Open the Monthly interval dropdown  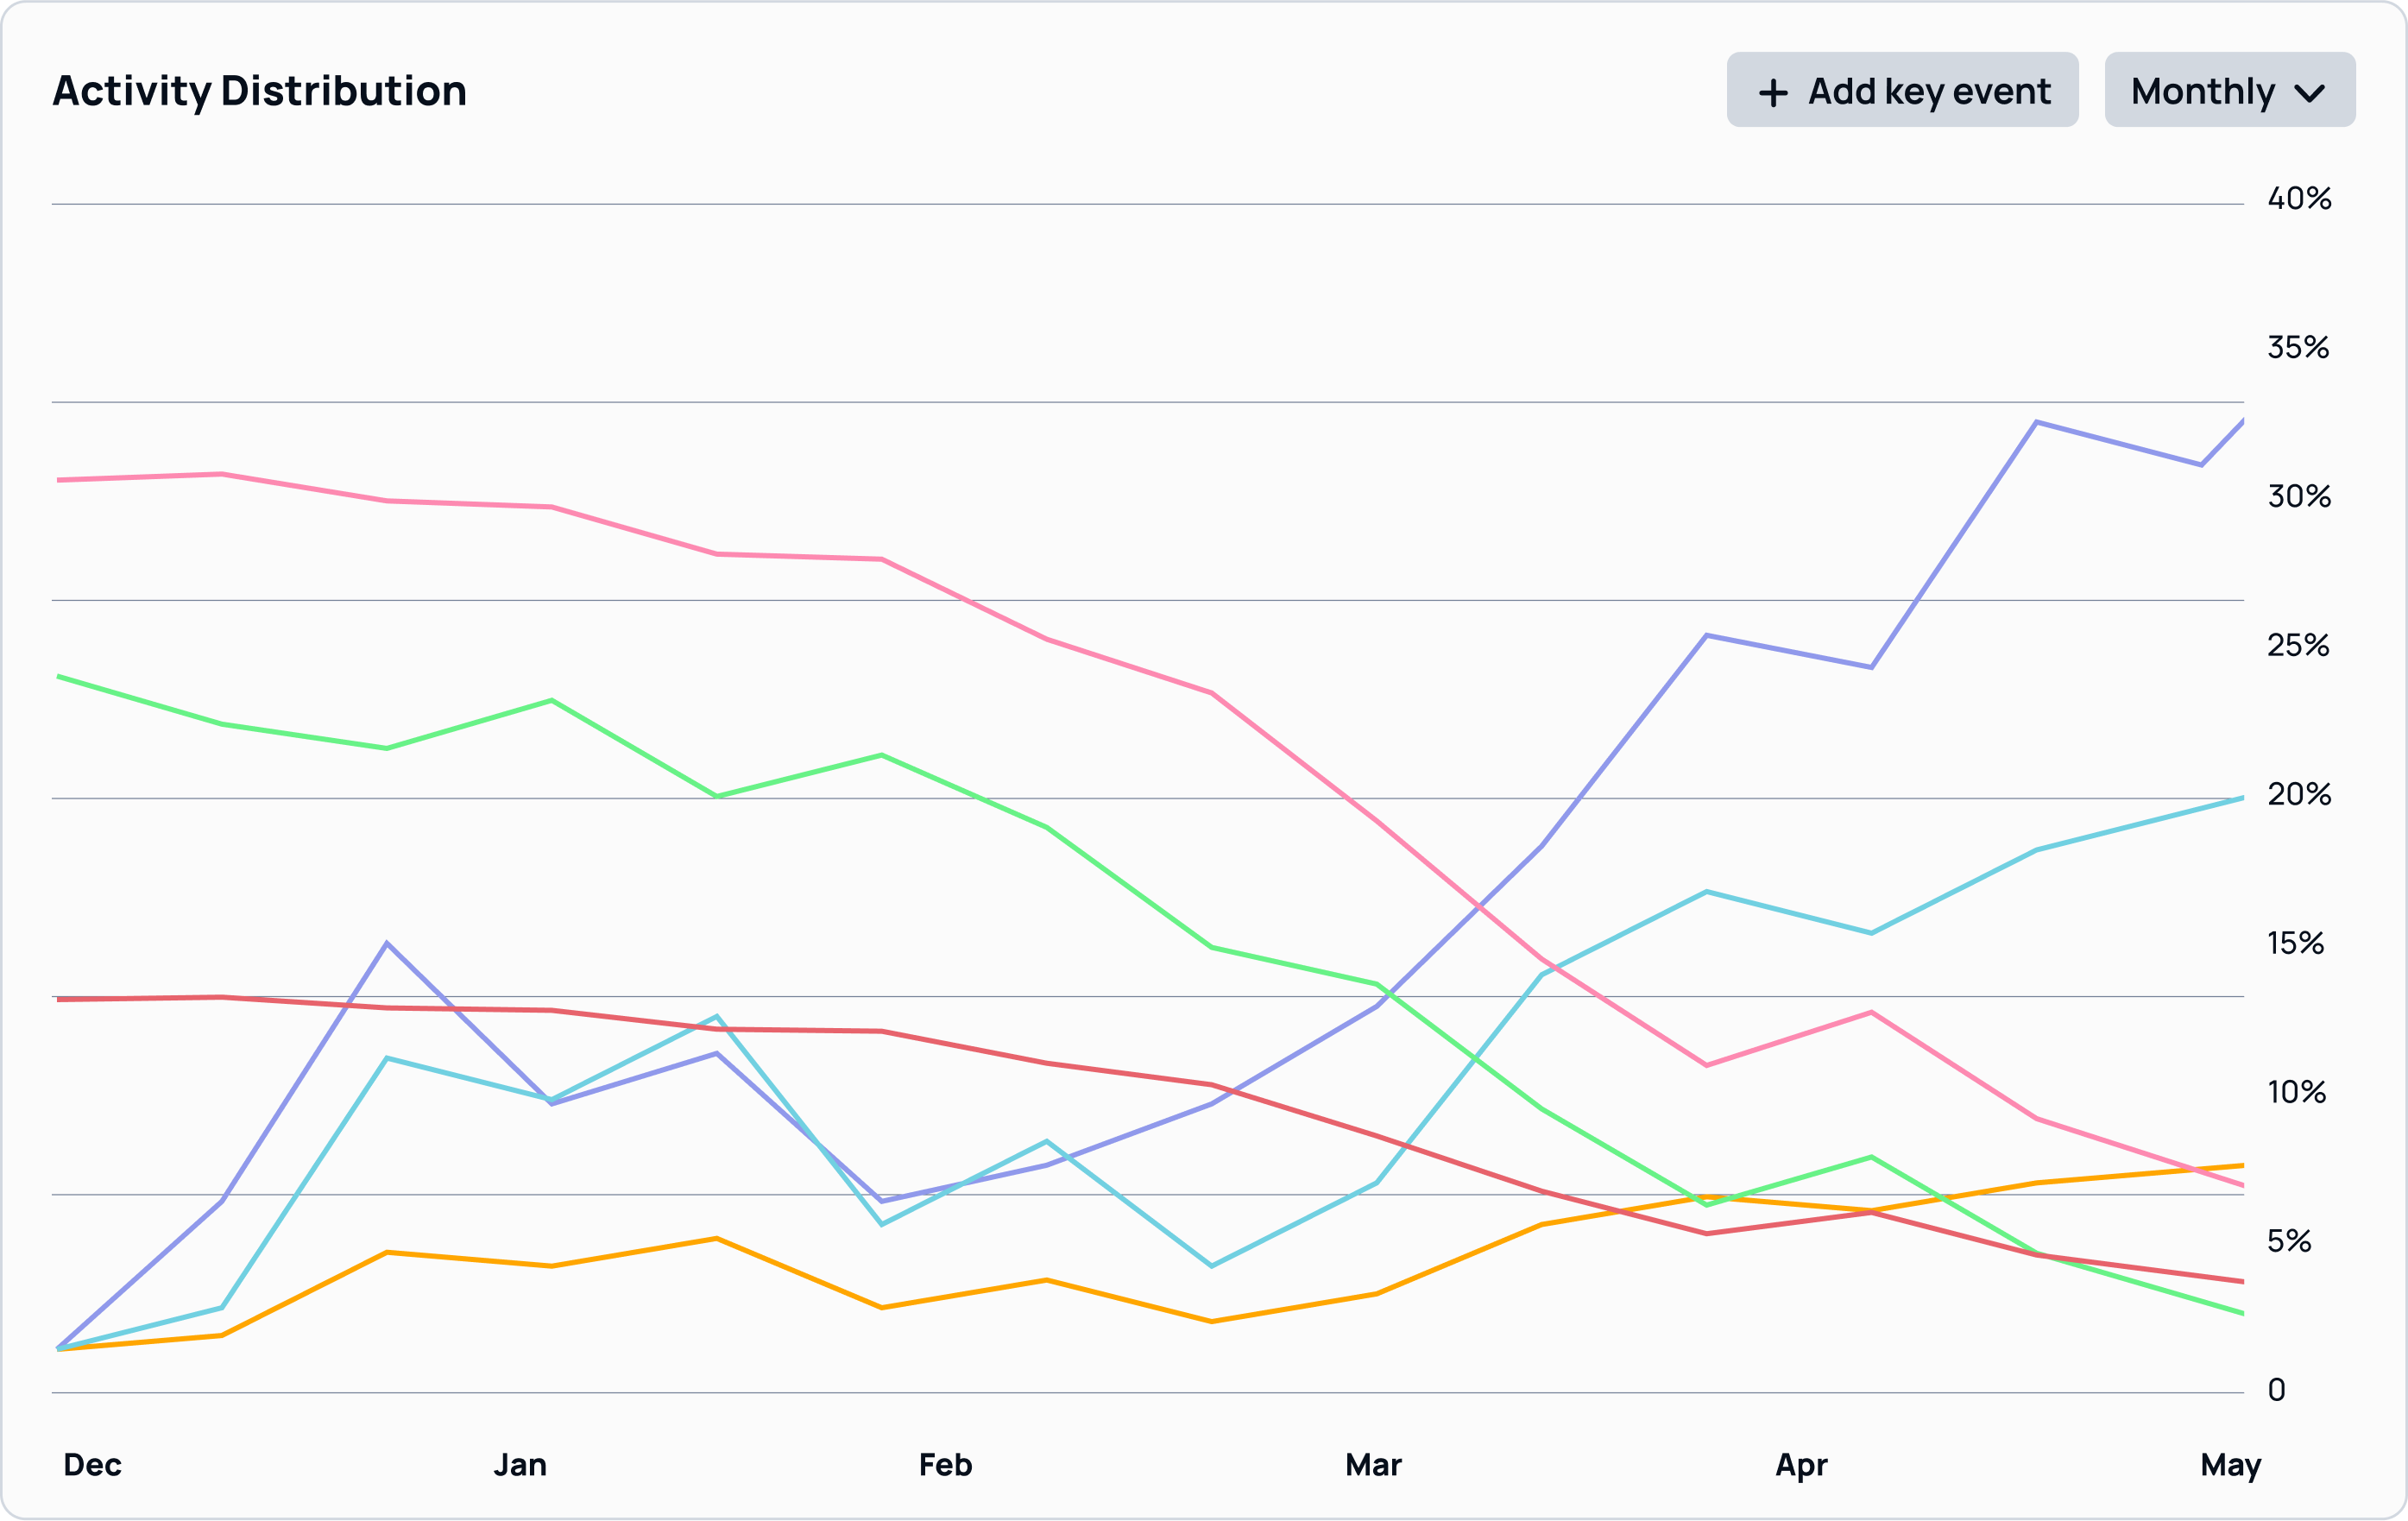(2229, 90)
